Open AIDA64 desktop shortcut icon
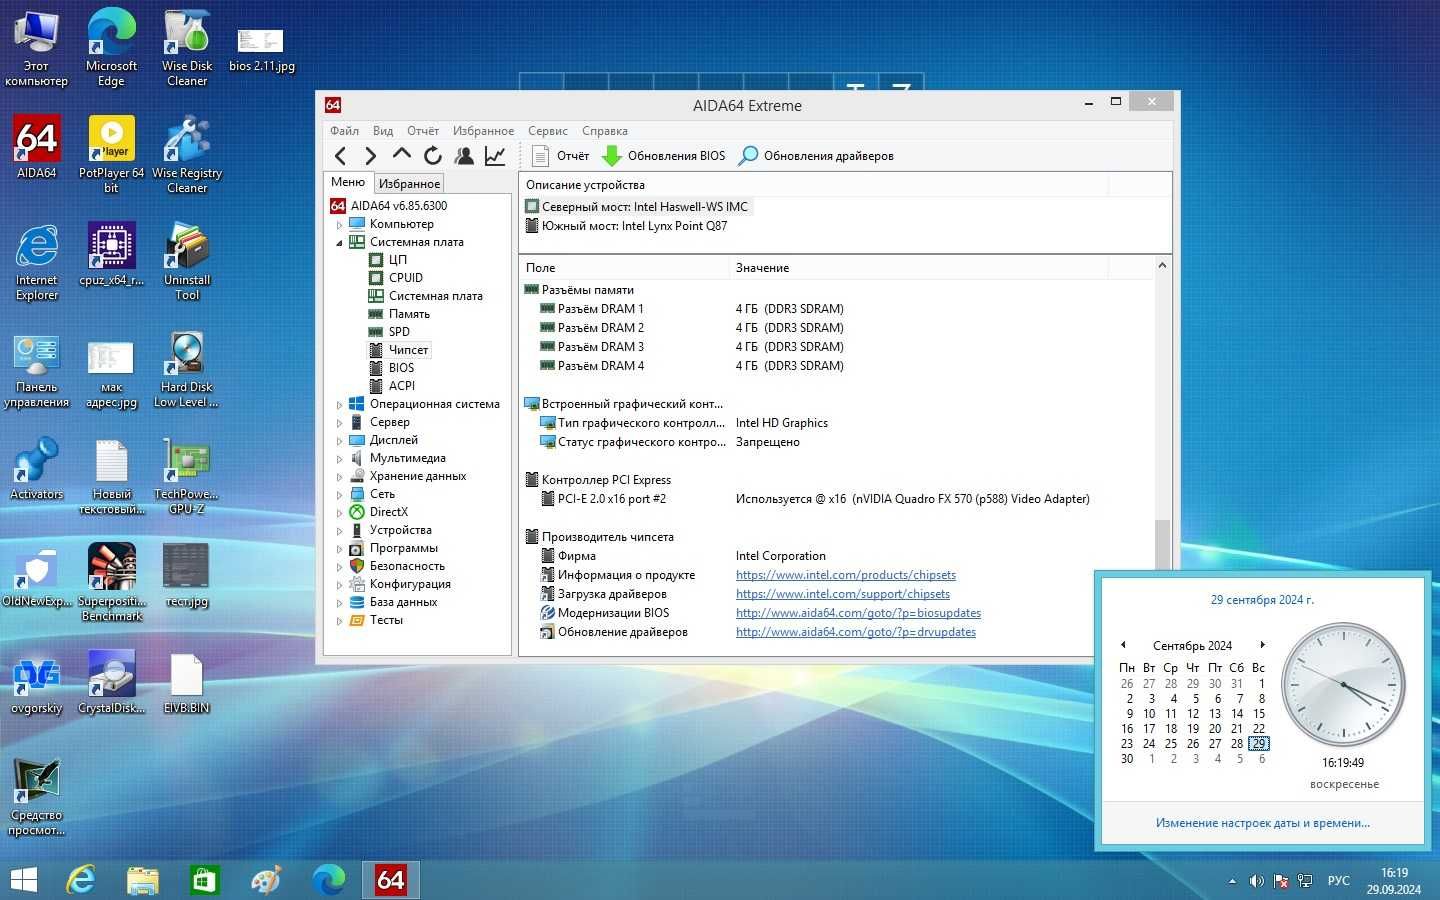Image resolution: width=1440 pixels, height=900 pixels. [x=36, y=147]
